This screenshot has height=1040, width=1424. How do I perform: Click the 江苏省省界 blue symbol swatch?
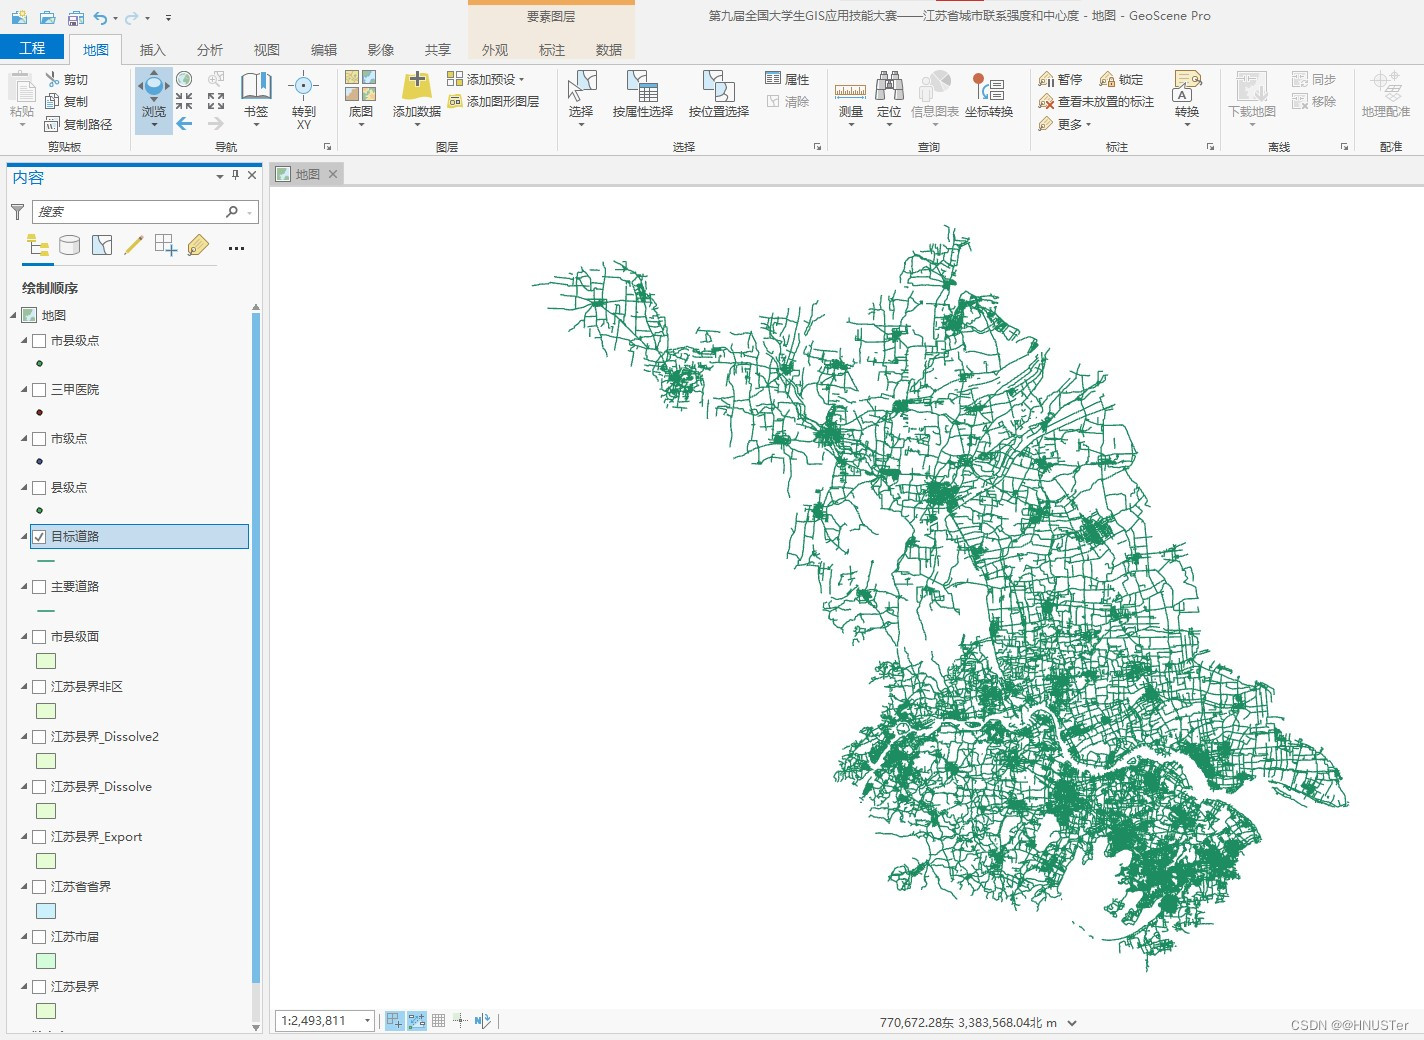coord(46,911)
